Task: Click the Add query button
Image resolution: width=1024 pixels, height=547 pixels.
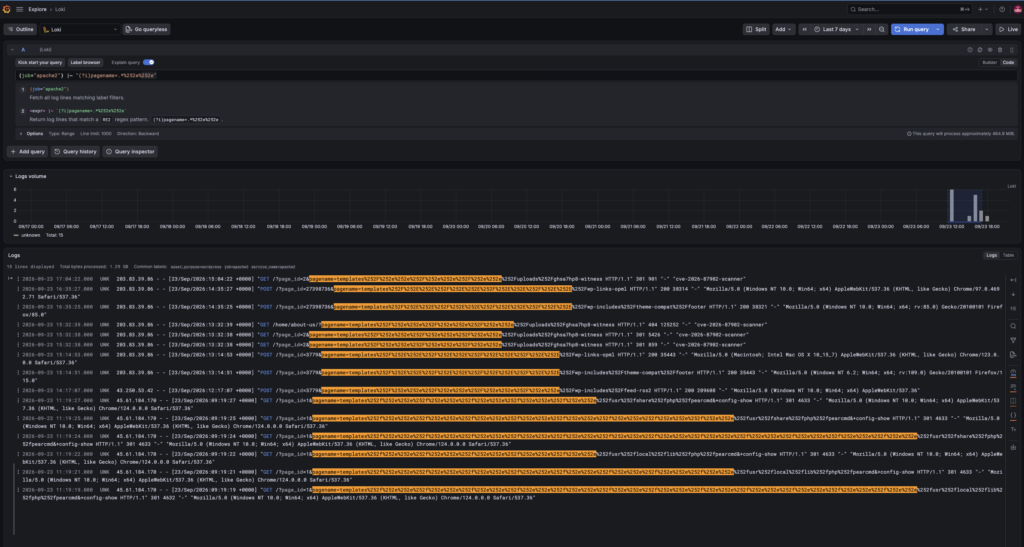Action: 27,151
